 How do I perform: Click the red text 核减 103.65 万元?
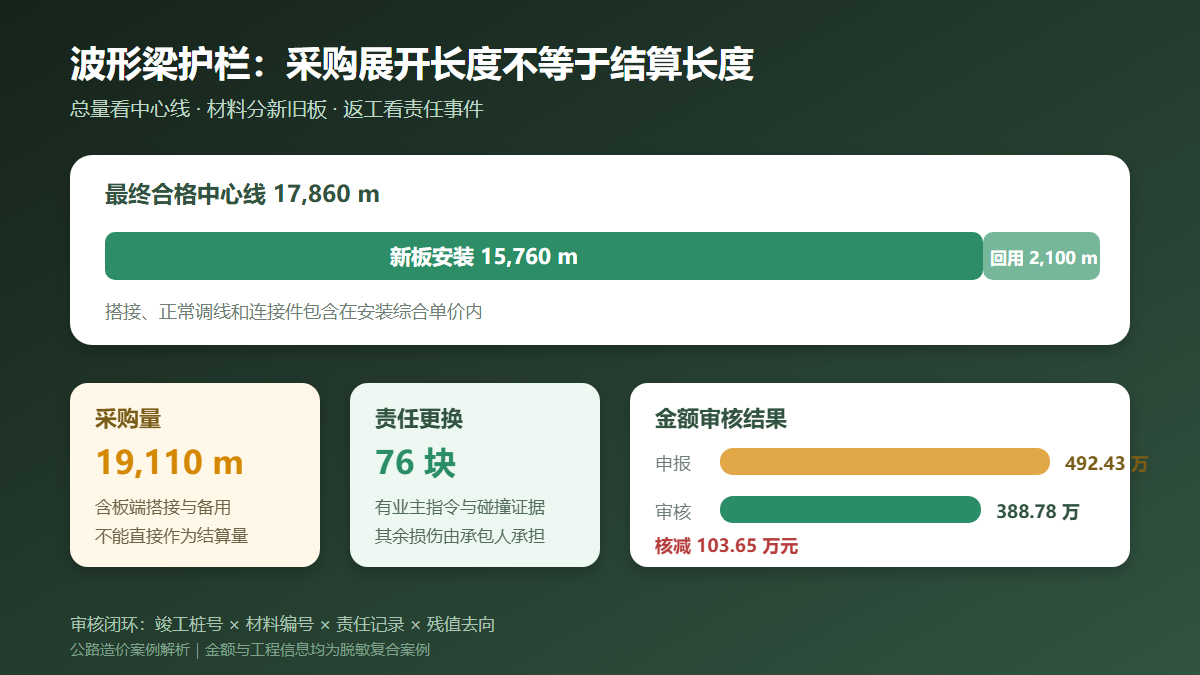[726, 546]
